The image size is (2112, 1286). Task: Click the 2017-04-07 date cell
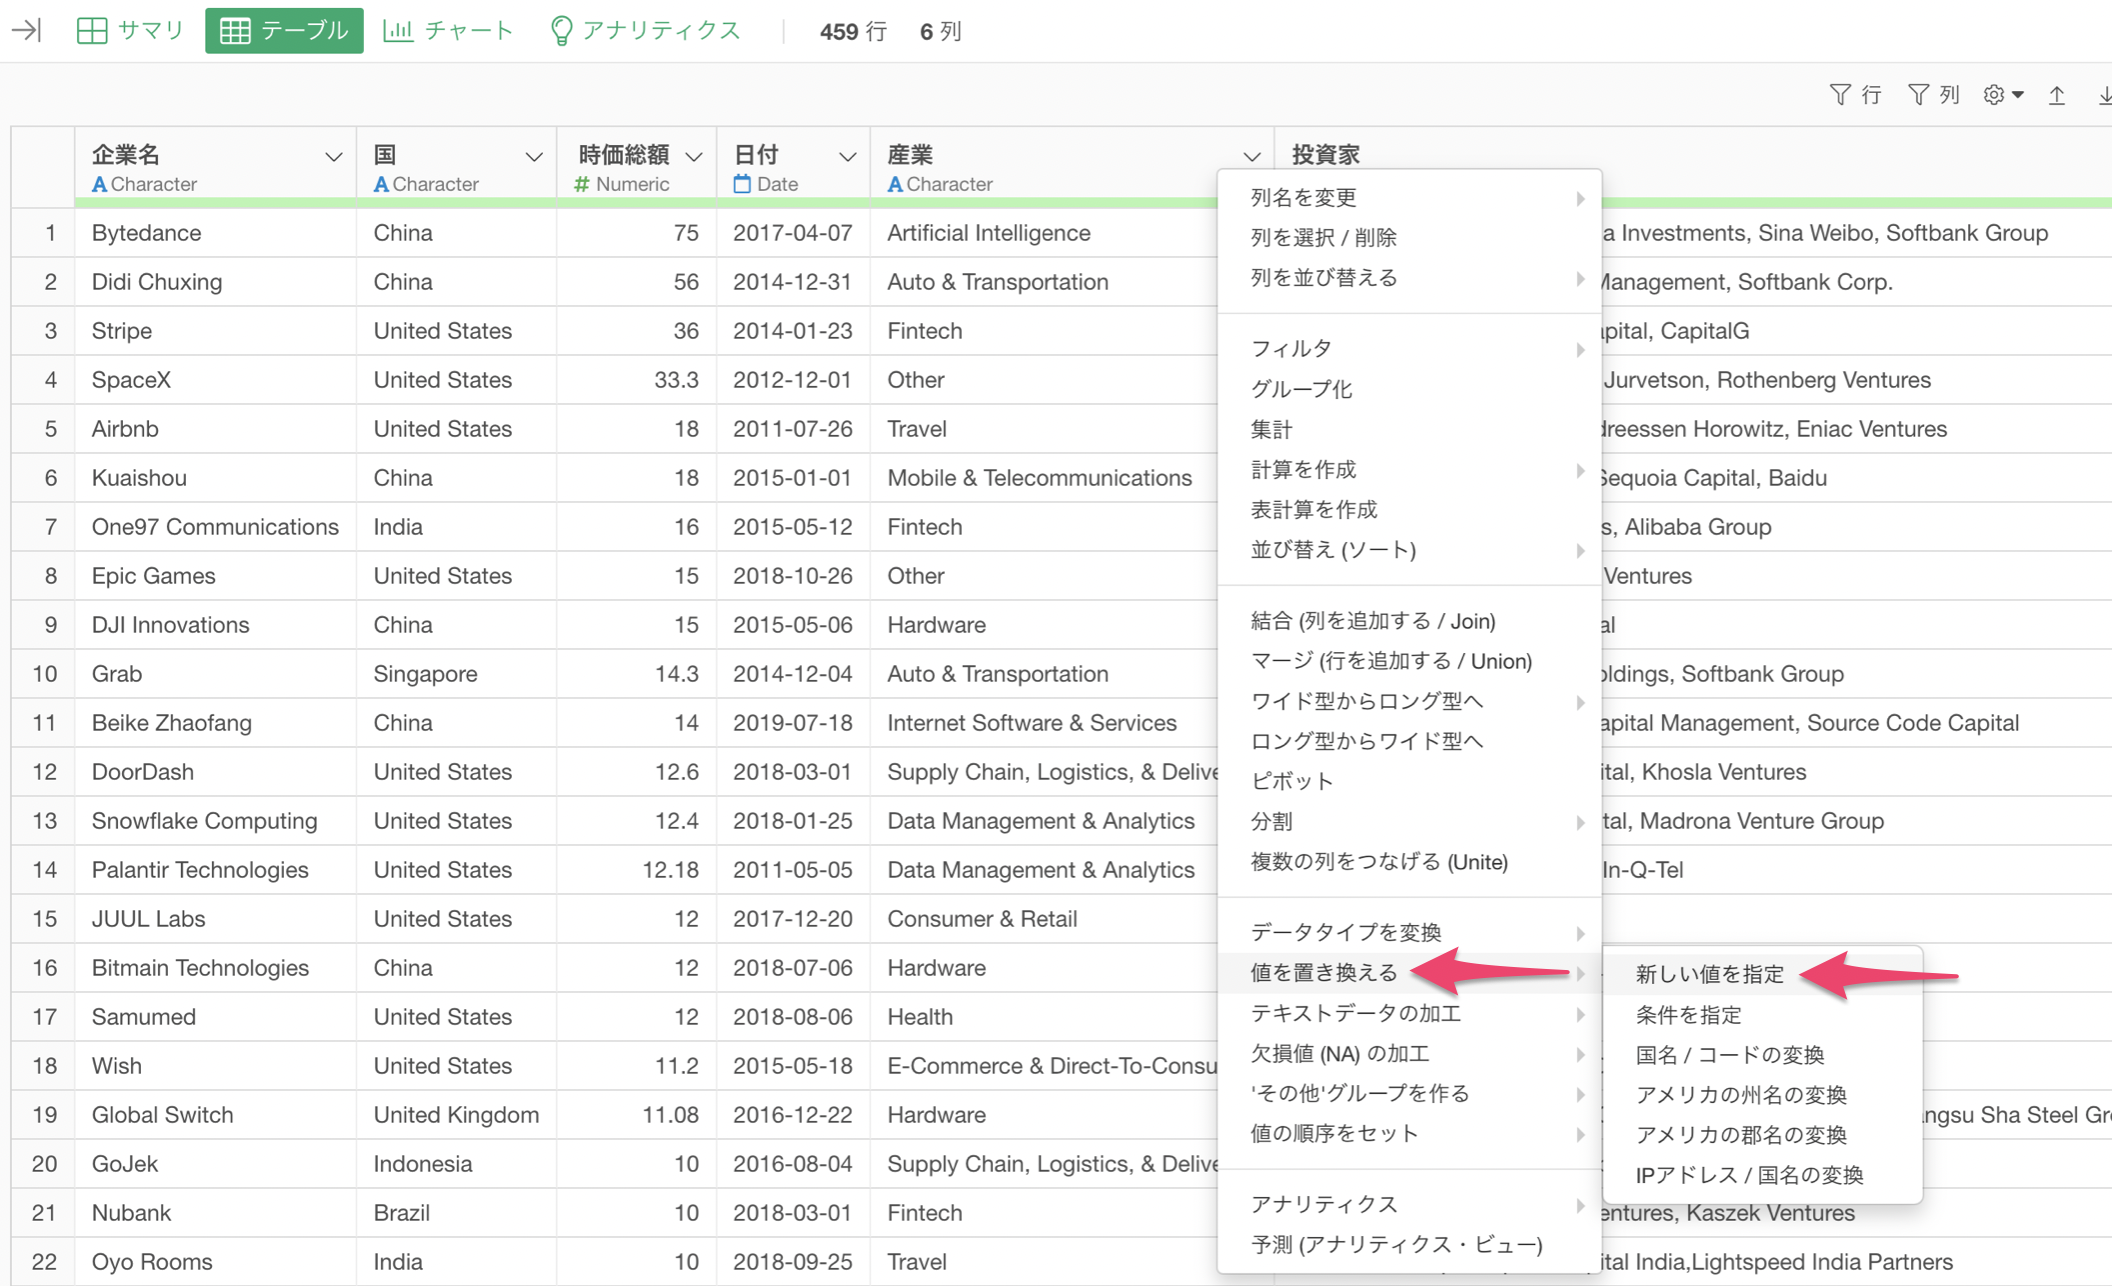793,232
